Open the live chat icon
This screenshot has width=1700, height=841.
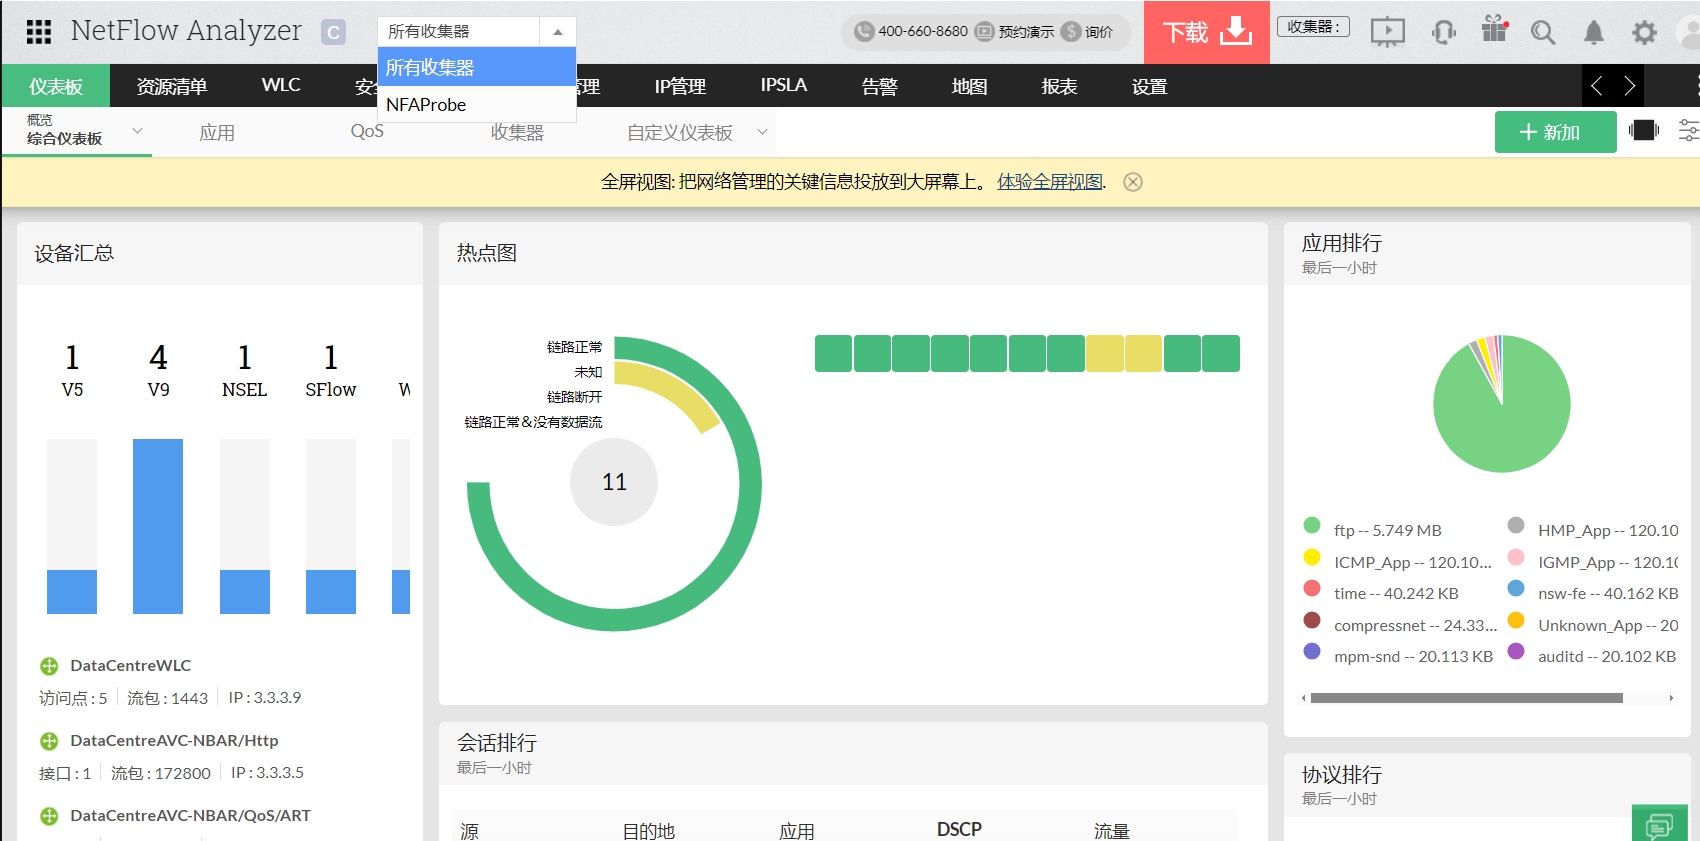tap(1659, 825)
